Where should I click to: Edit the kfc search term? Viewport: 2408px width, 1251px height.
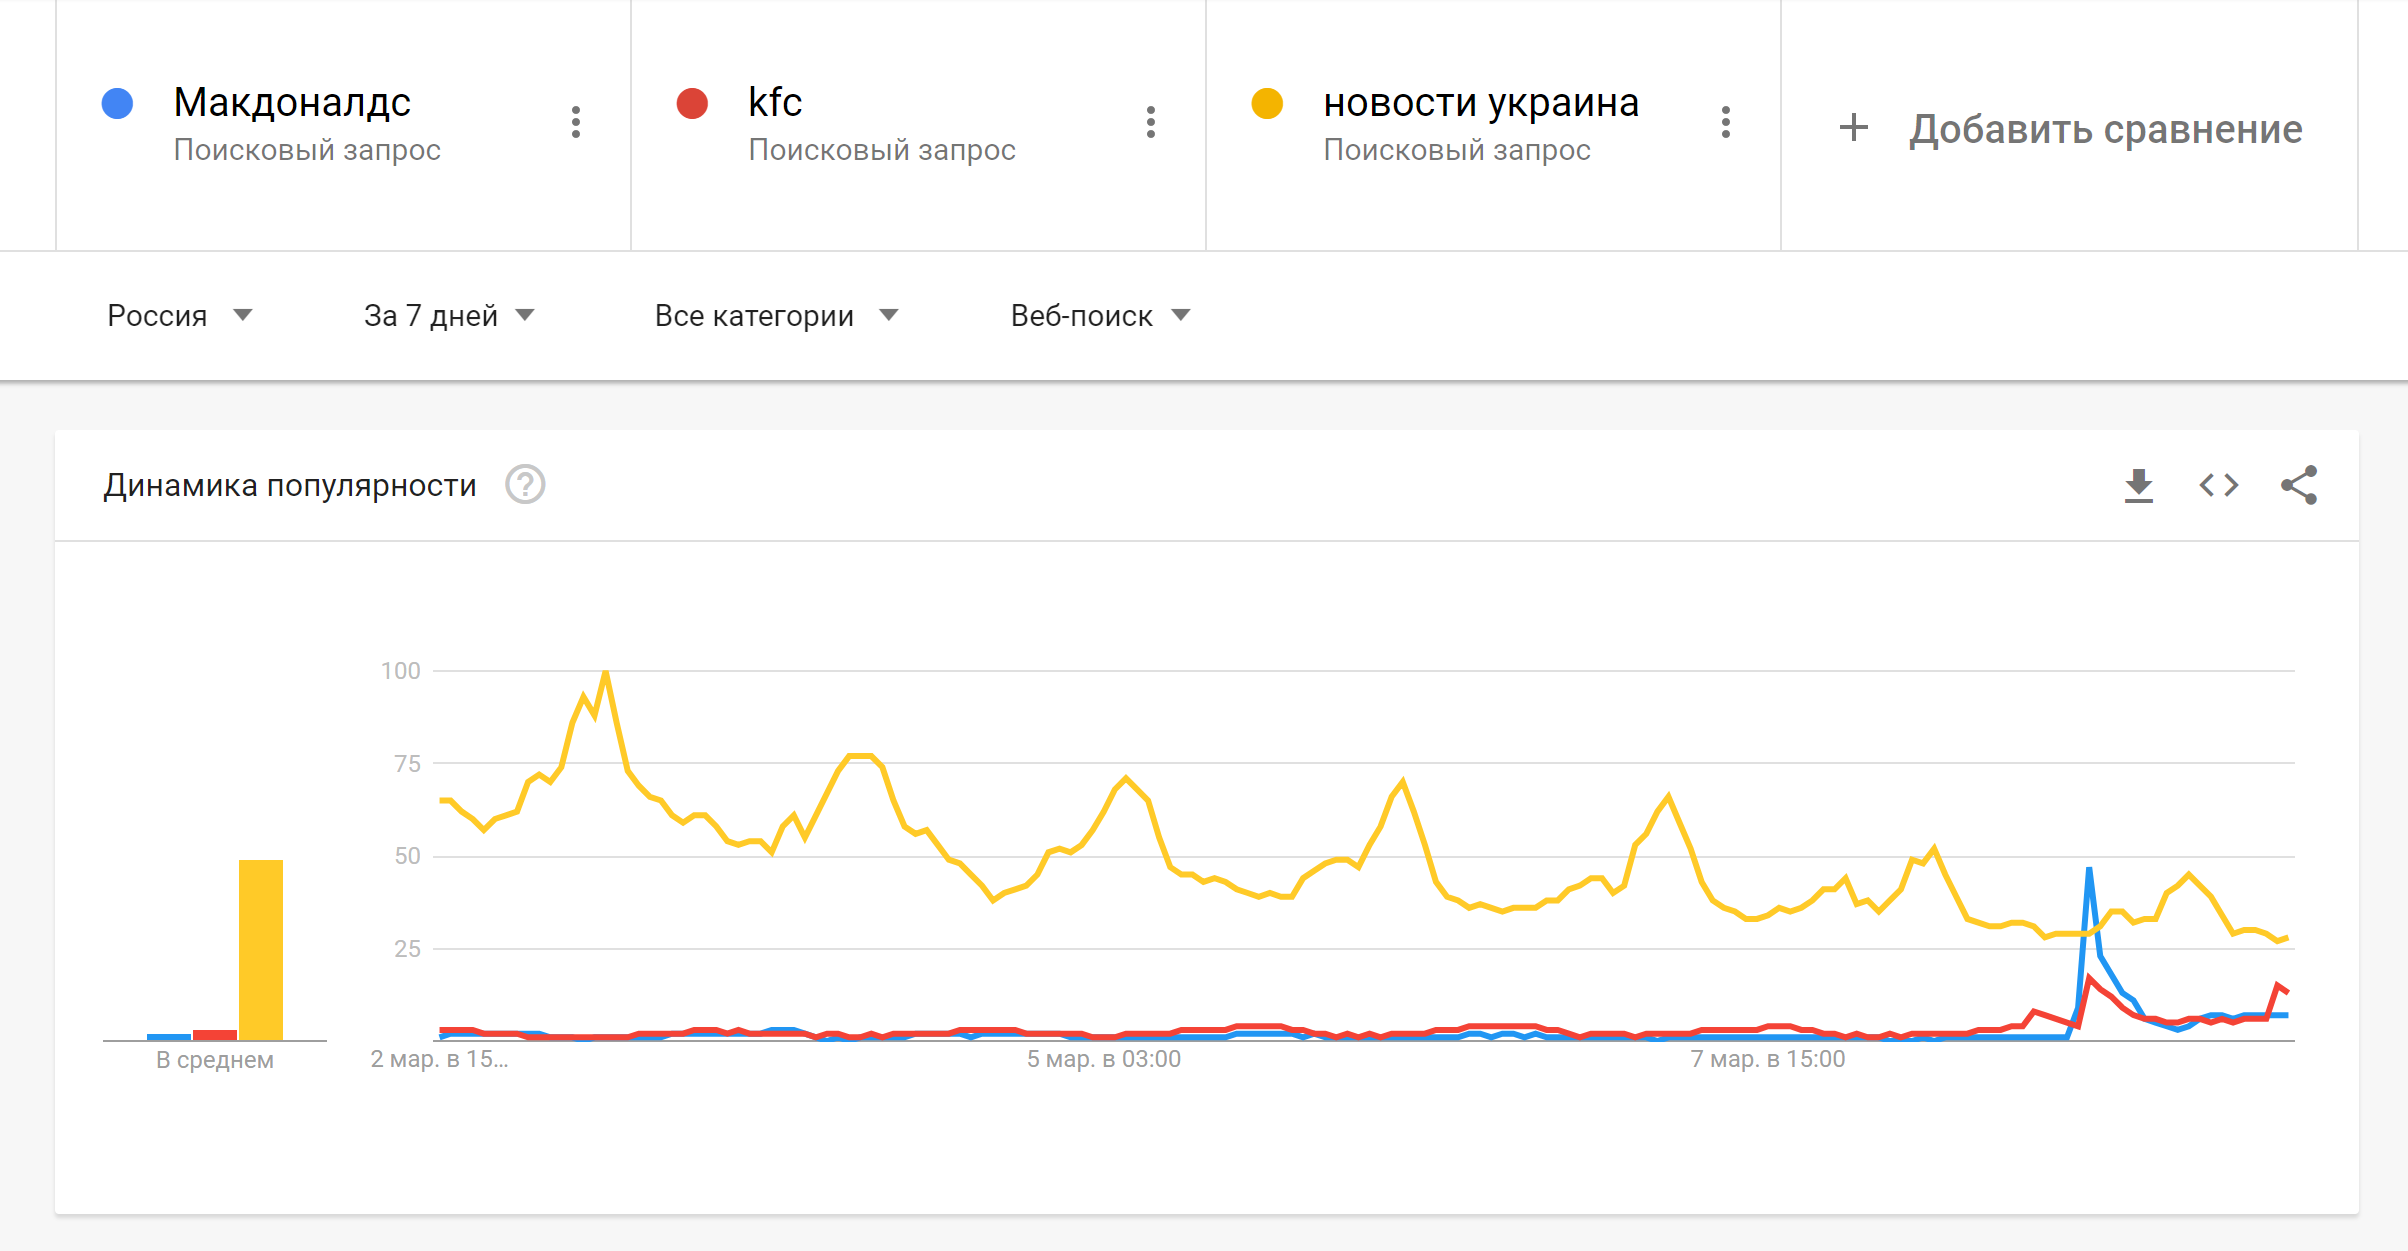point(775,103)
